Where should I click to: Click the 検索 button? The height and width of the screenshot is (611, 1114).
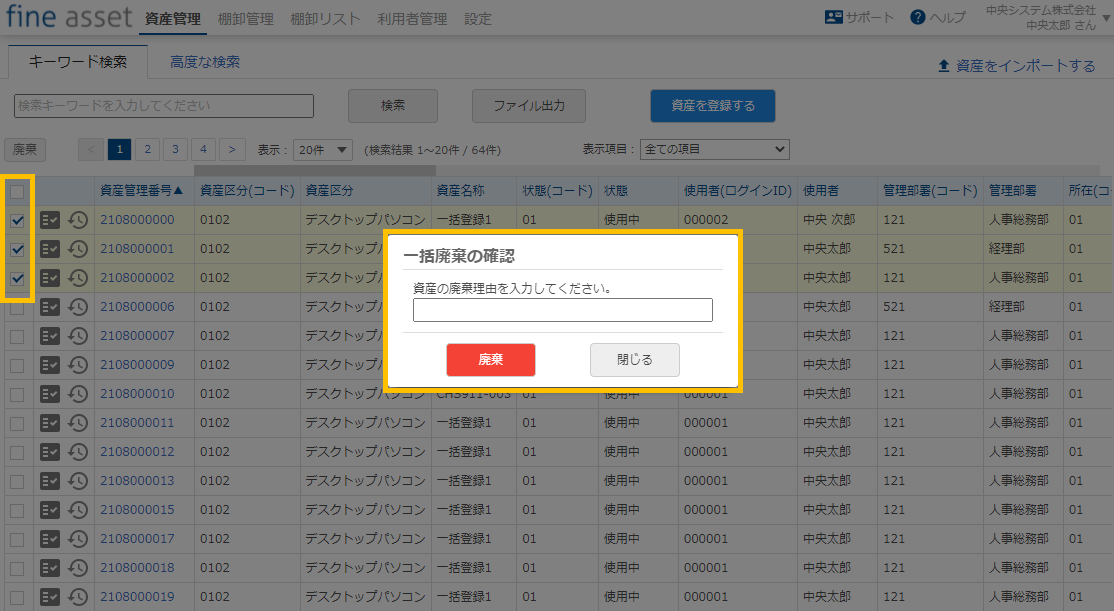[x=393, y=106]
